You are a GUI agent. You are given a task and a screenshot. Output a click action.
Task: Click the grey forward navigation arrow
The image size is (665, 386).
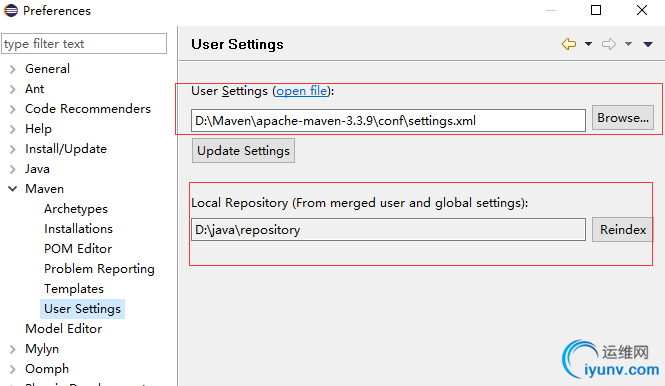click(x=609, y=44)
